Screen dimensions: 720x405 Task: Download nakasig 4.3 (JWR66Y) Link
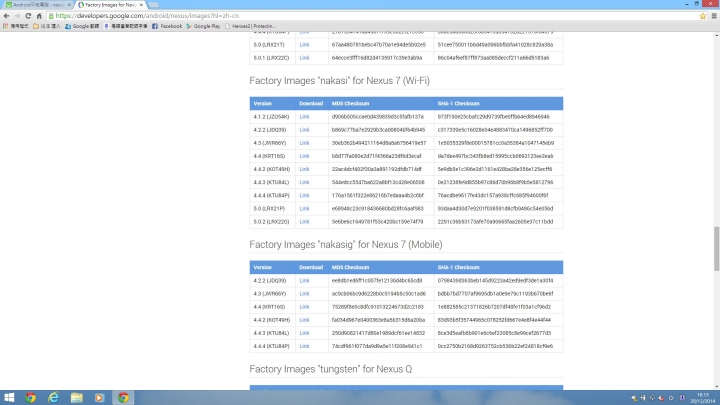coord(304,293)
